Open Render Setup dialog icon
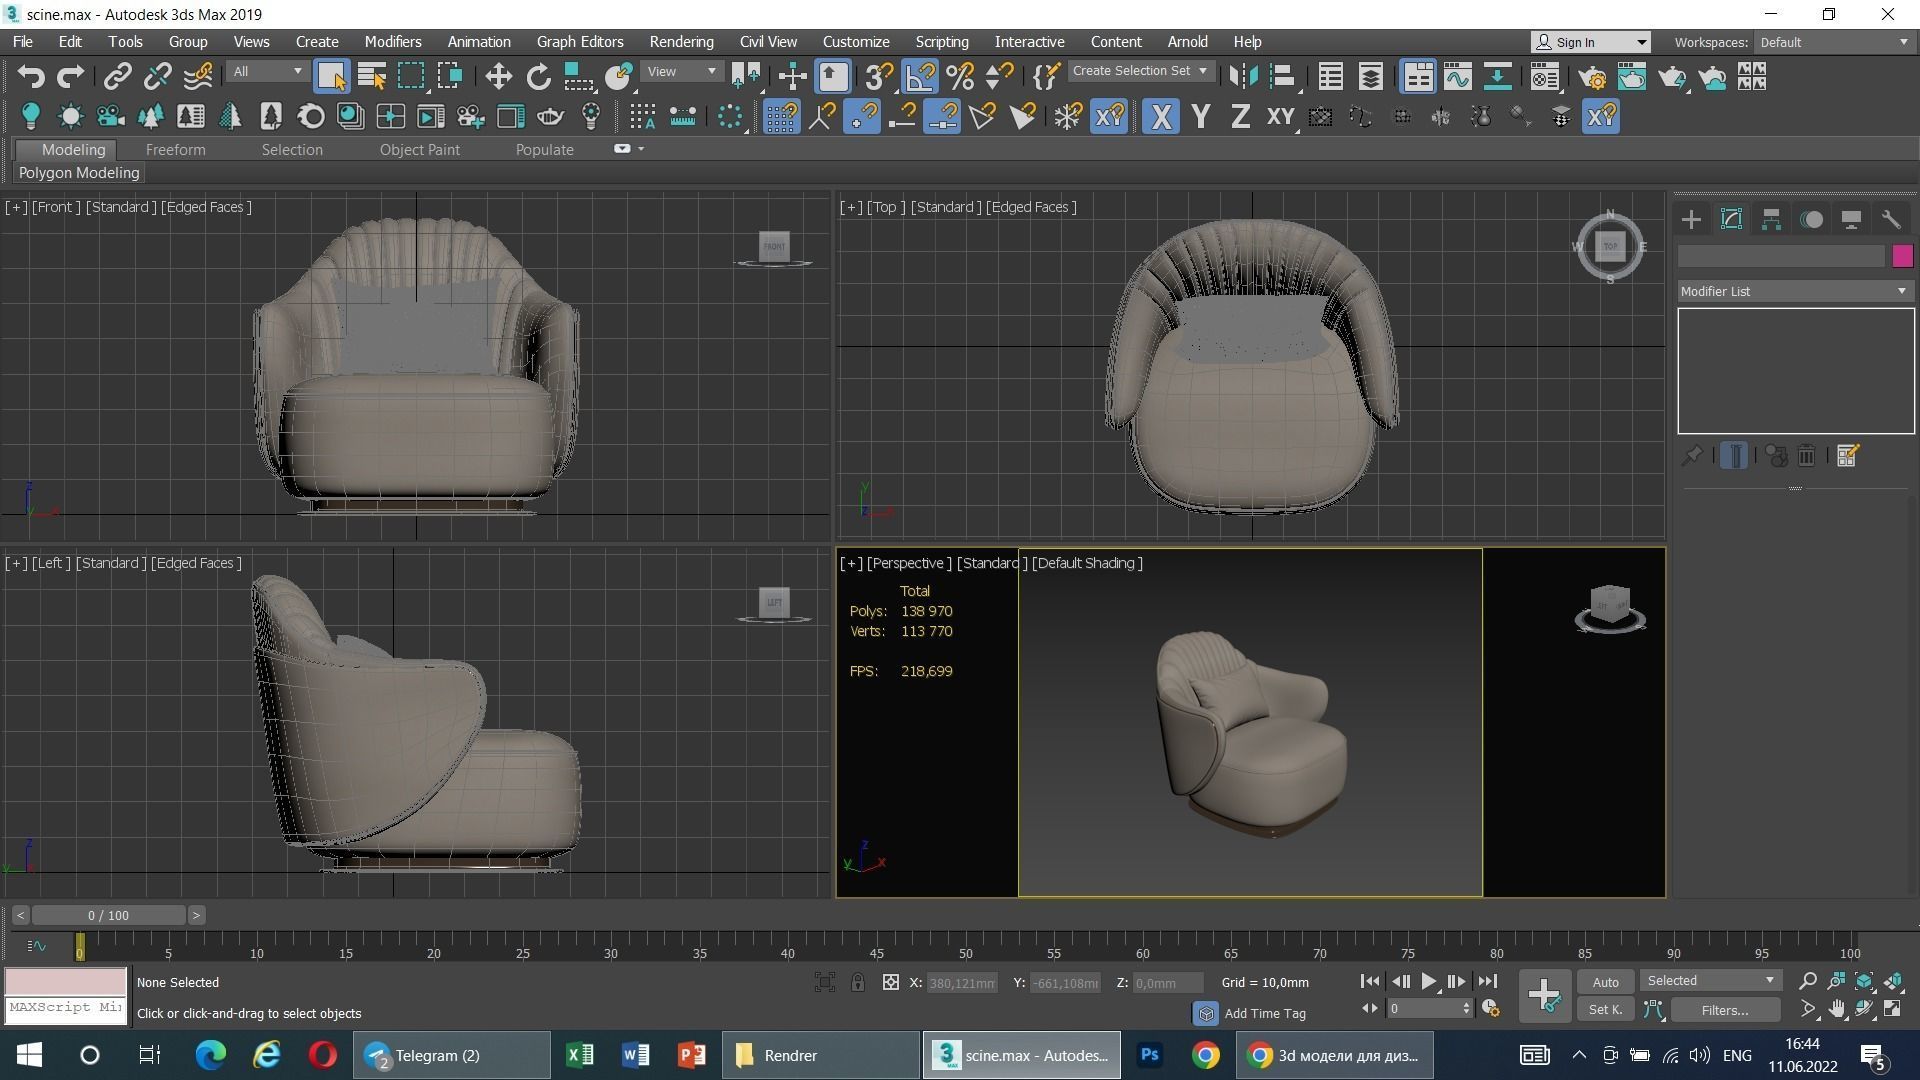The width and height of the screenshot is (1920, 1080). [x=1592, y=77]
